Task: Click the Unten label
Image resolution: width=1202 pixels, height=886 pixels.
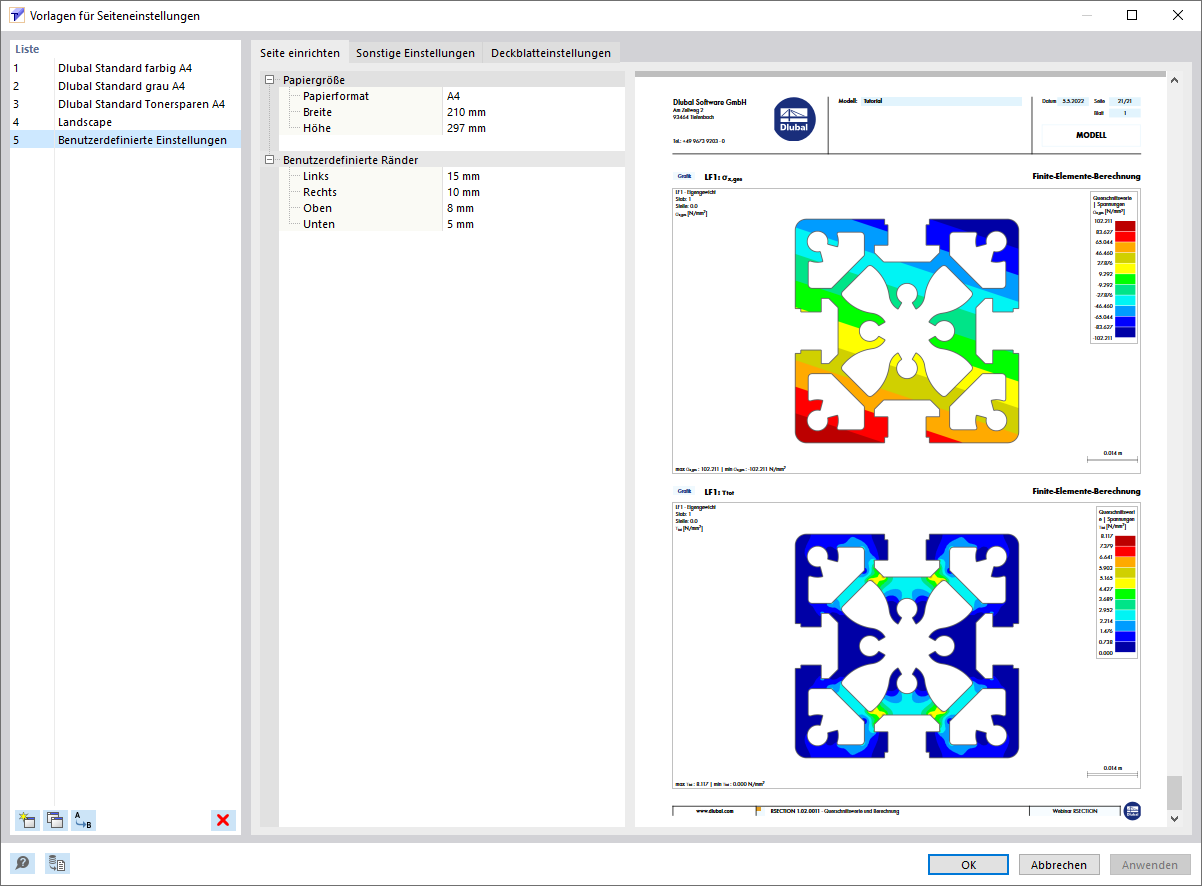Action: tap(319, 224)
